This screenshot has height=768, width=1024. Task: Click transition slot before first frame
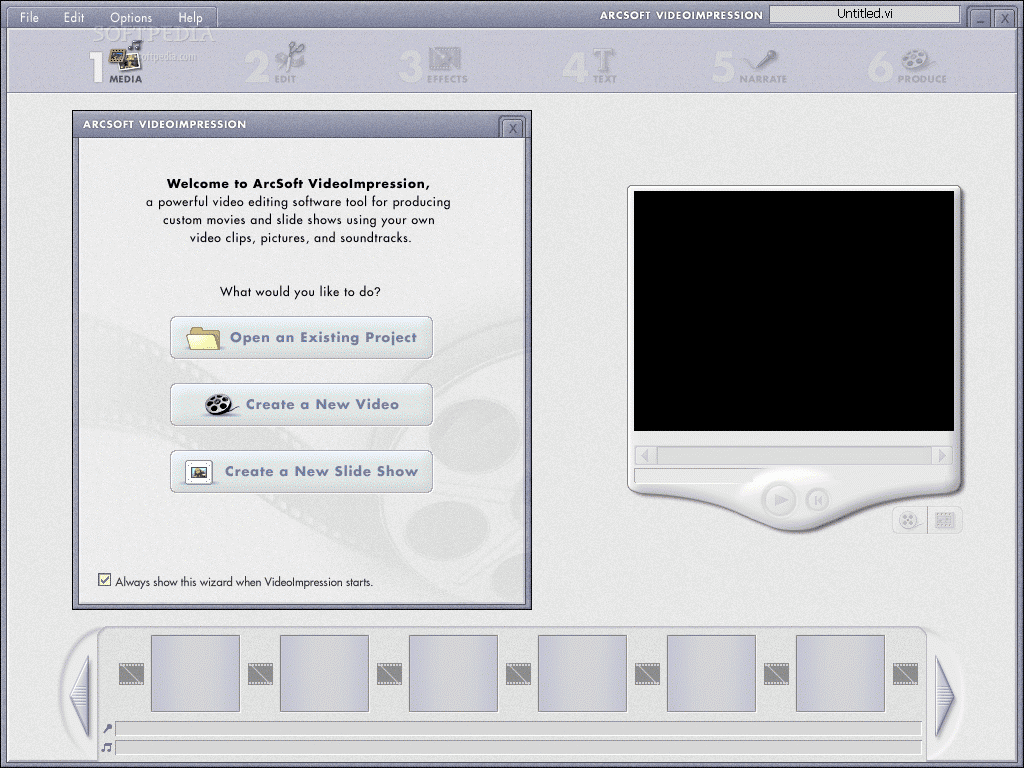coord(131,674)
